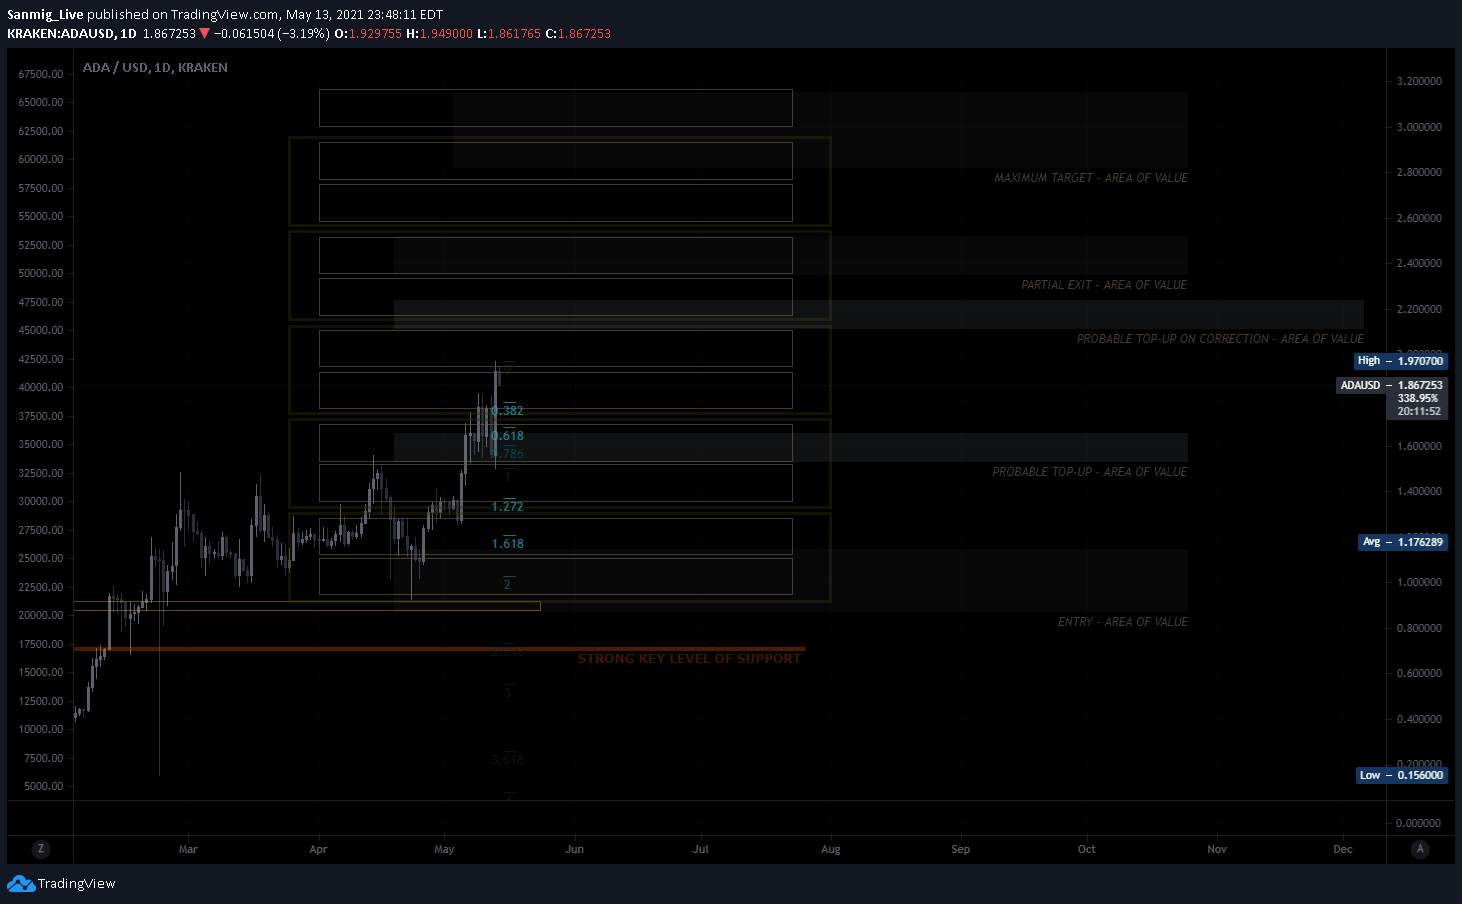The image size is (1462, 904).
Task: Click the −0.061504 (−3.19%) change text
Action: click(272, 33)
